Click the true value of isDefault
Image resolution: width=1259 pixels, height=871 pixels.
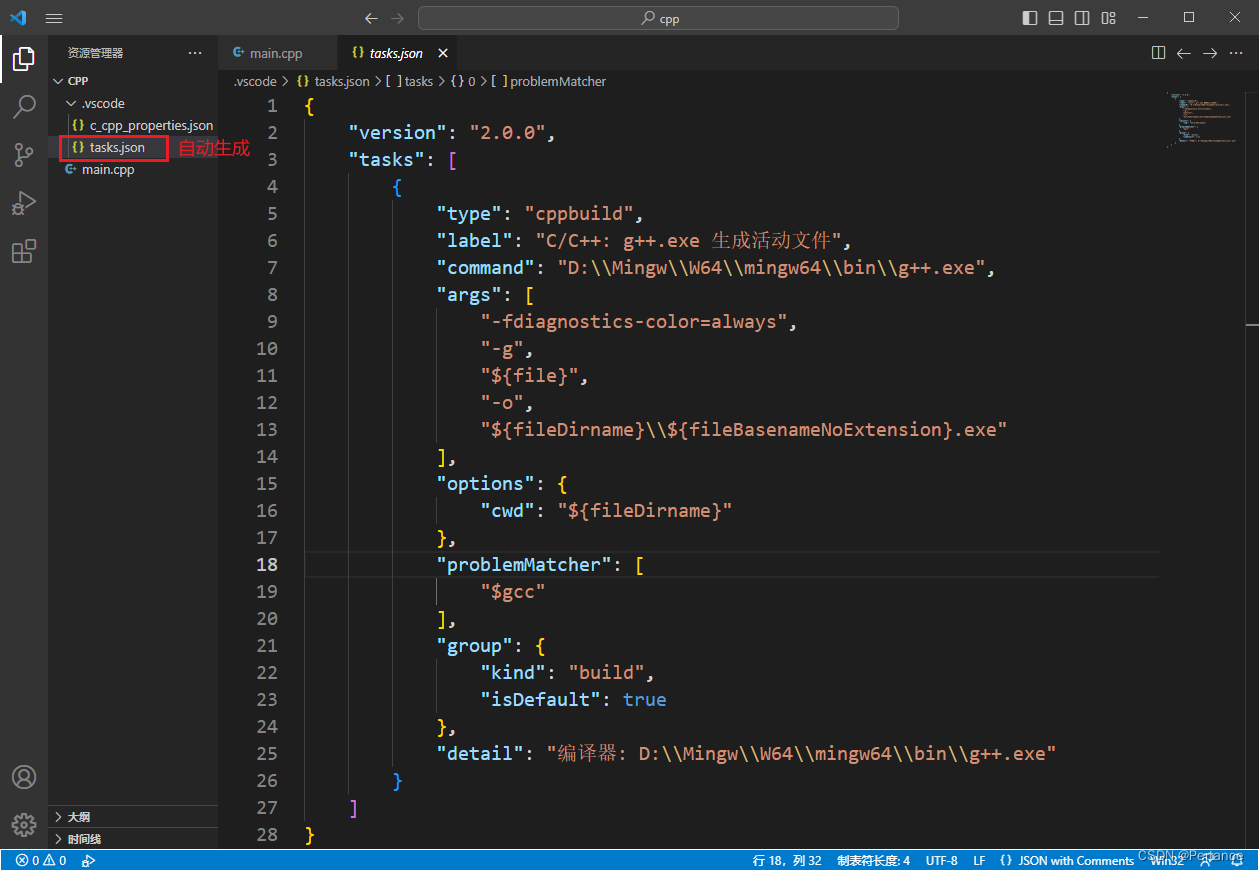pyautogui.click(x=645, y=700)
